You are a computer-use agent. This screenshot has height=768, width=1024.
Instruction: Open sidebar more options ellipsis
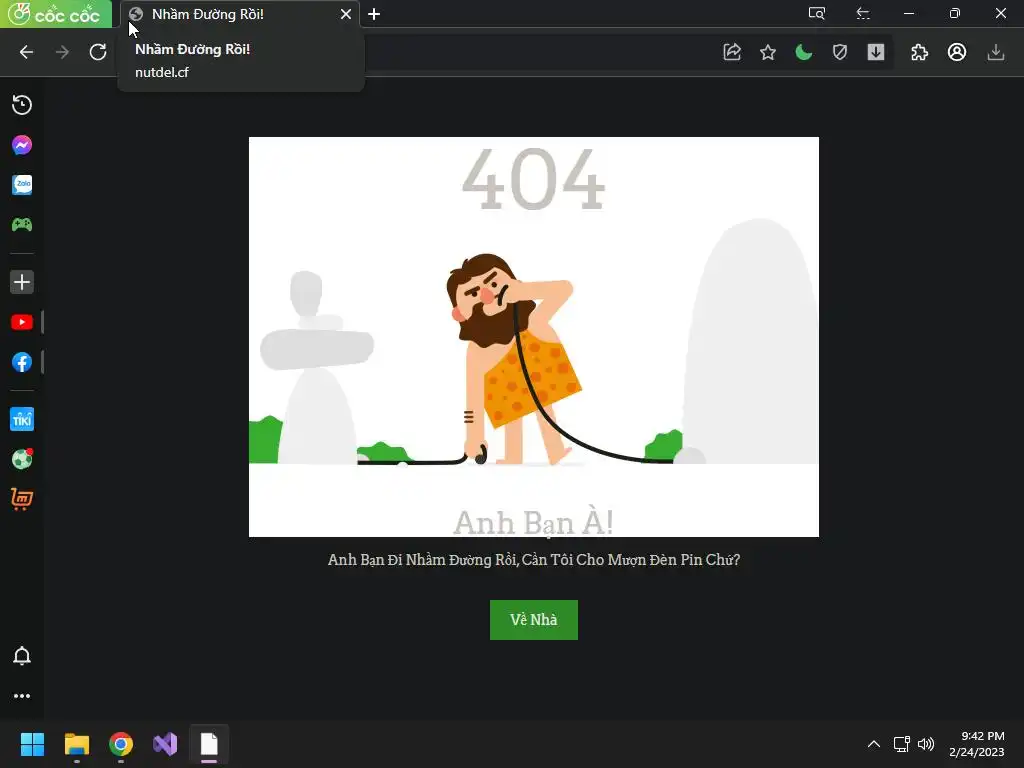point(22,696)
